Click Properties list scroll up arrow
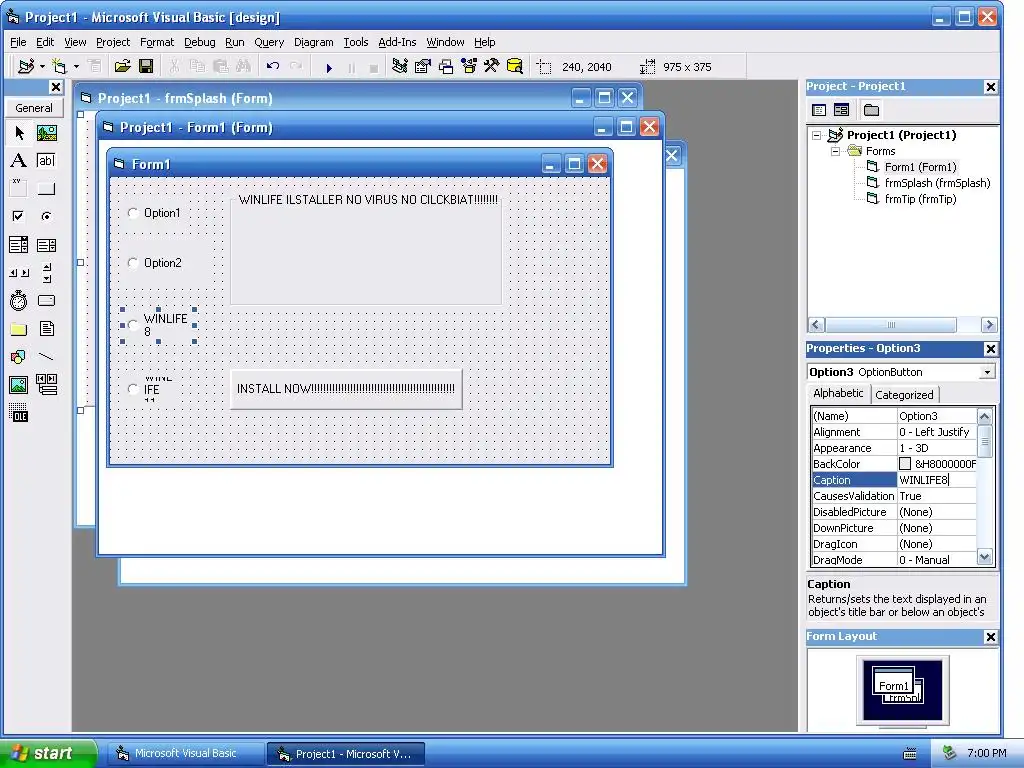This screenshot has width=1024, height=768. (985, 416)
